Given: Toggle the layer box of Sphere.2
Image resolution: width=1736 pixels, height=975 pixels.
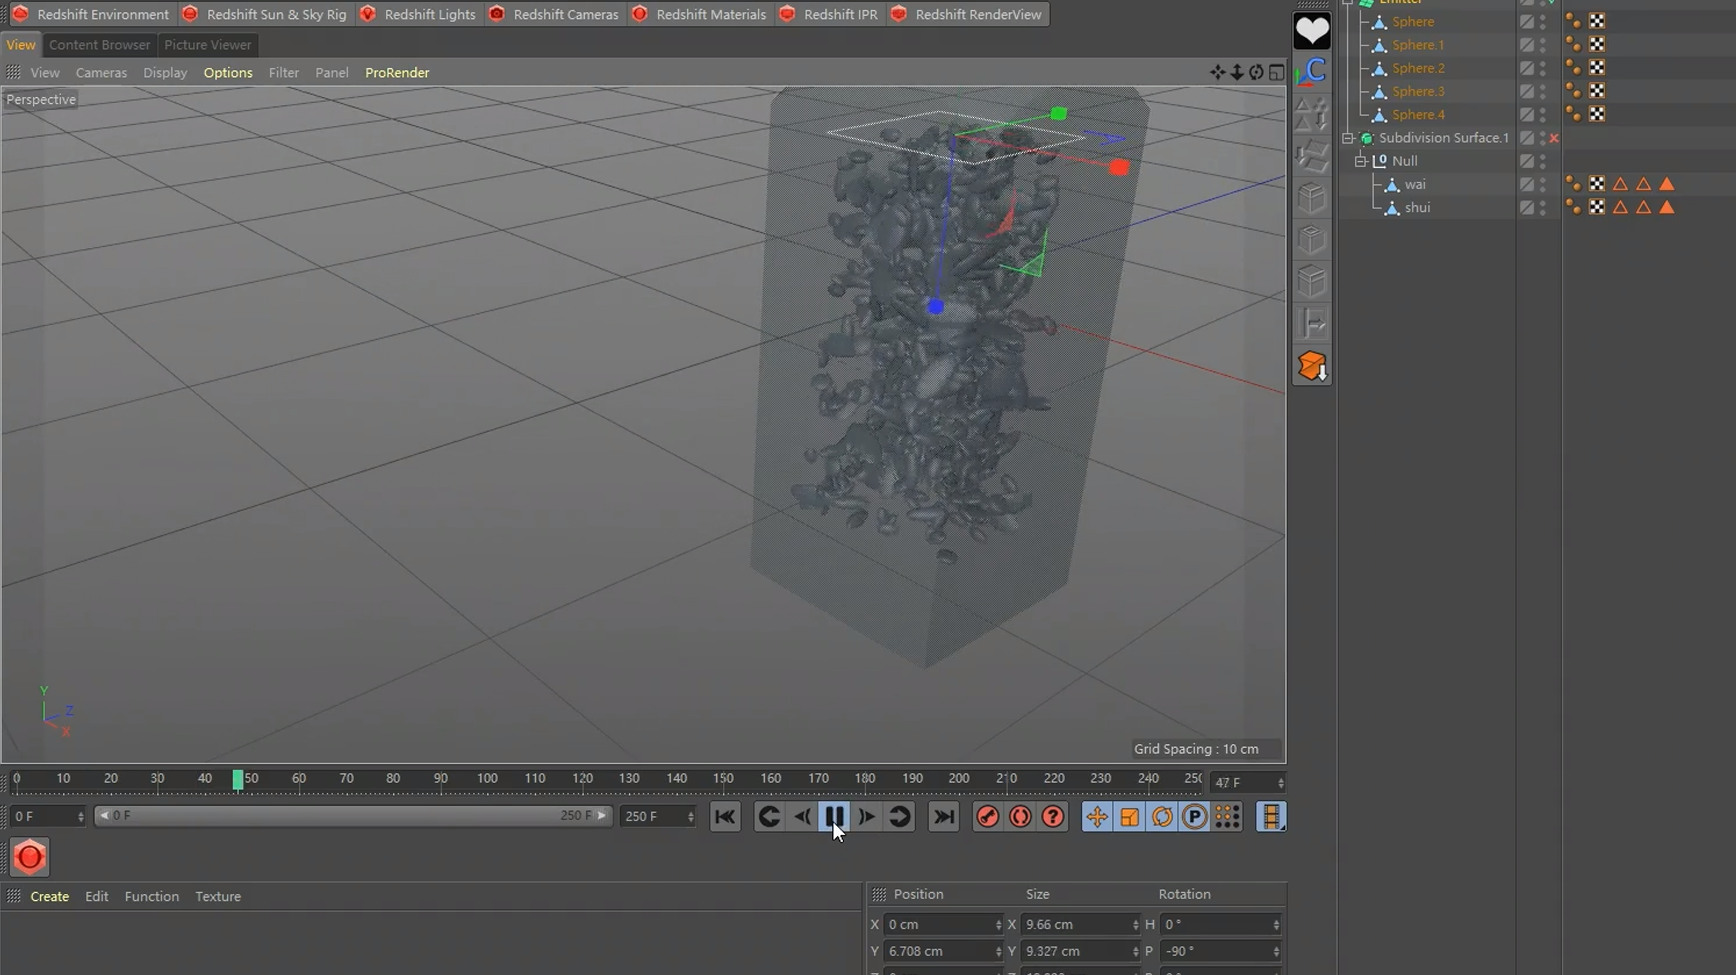Looking at the screenshot, I should pos(1527,68).
